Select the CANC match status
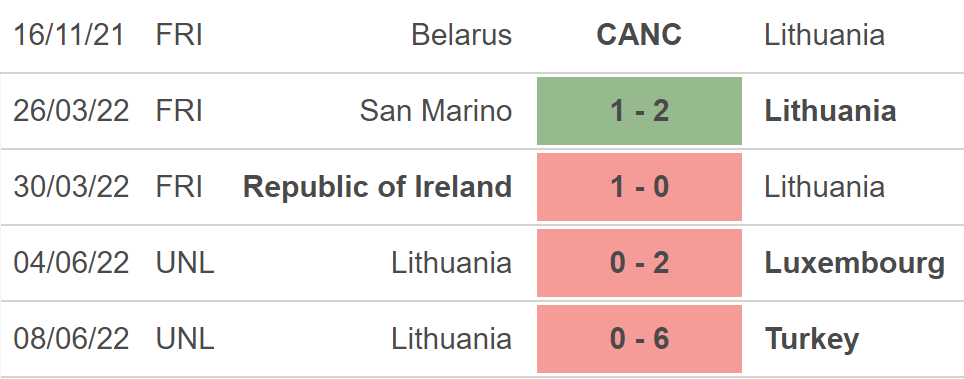Image resolution: width=964 pixels, height=379 pixels. coord(639,35)
